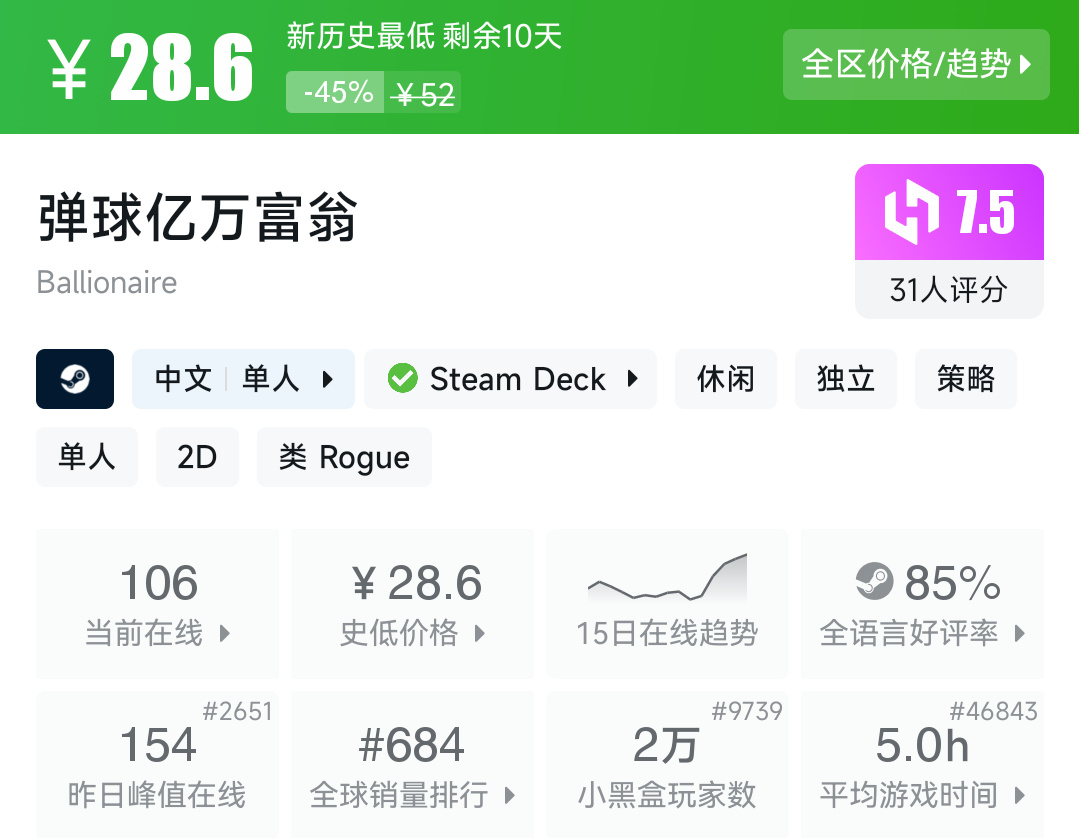
Task: Click the struck-through original price ¥52
Action: (423, 94)
